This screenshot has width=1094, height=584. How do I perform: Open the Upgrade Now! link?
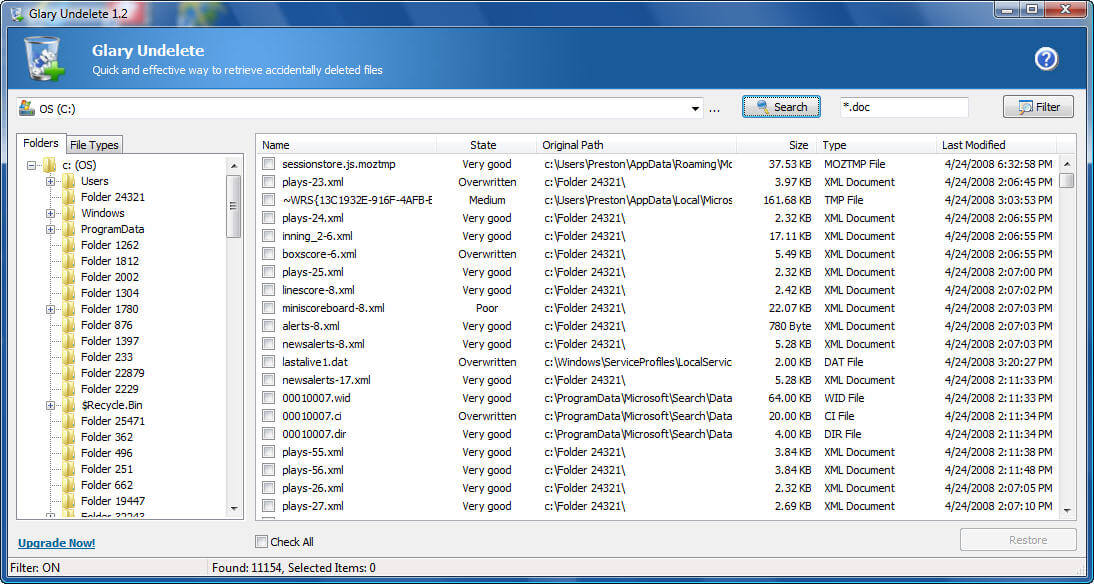point(56,541)
